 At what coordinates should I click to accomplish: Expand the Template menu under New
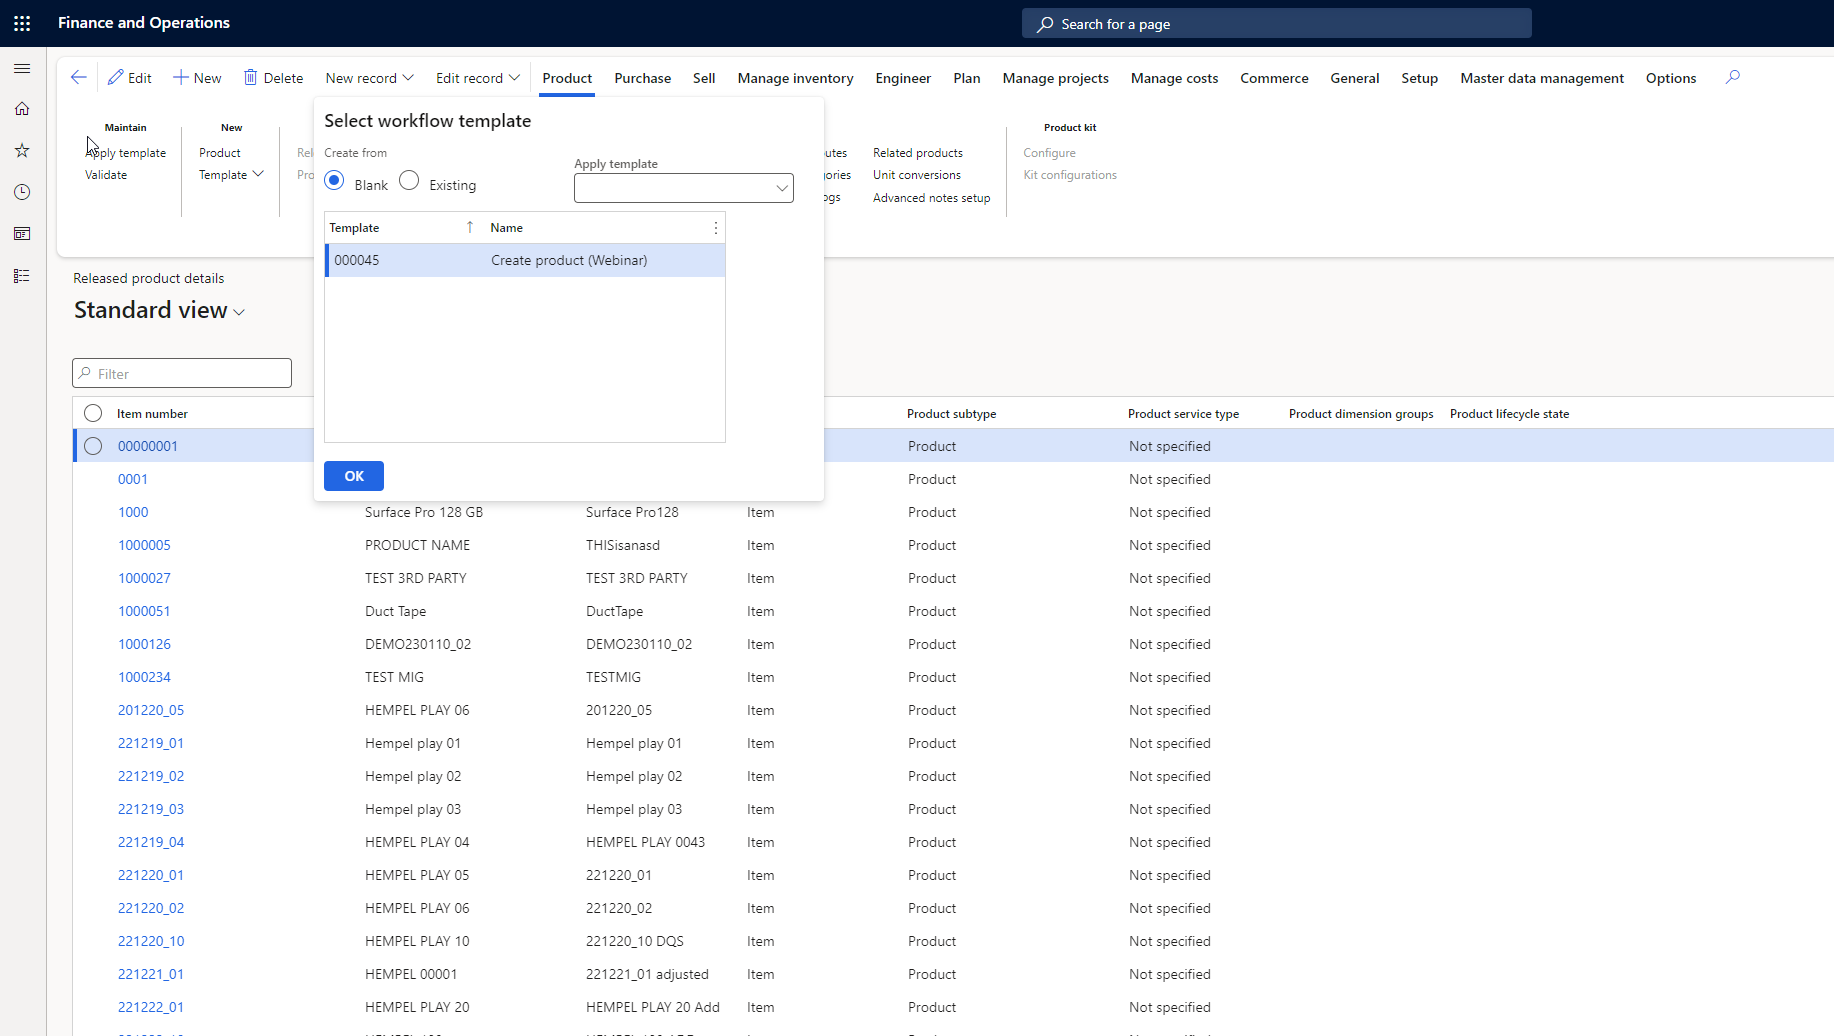point(231,175)
